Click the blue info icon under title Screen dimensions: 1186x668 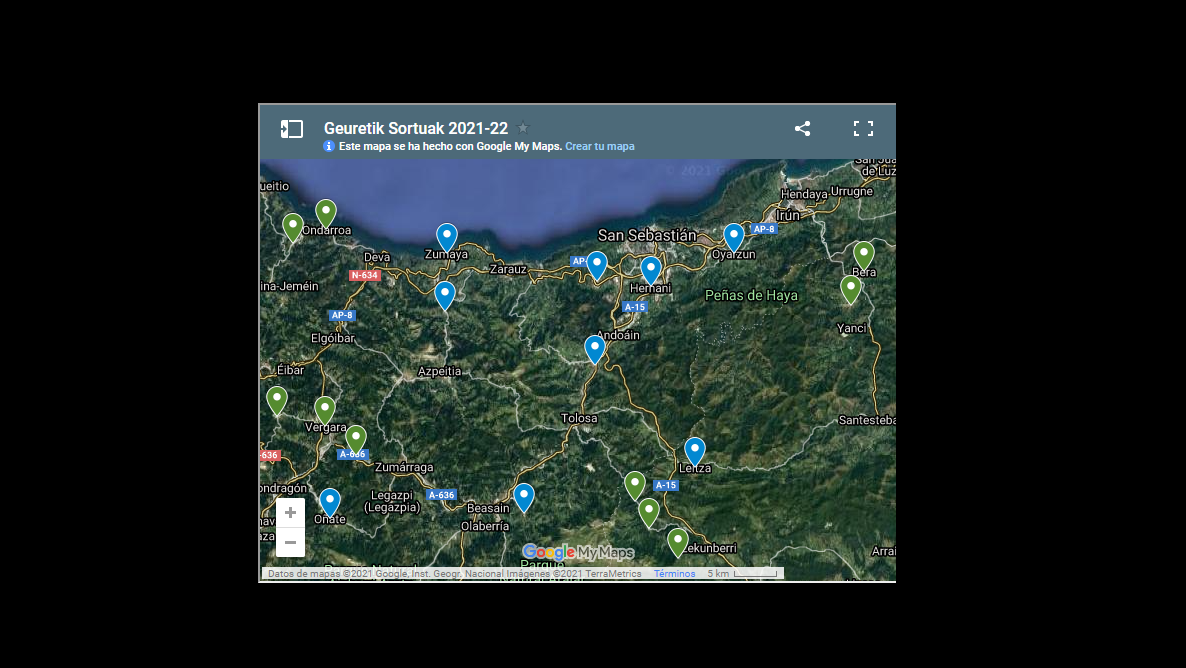(x=329, y=147)
